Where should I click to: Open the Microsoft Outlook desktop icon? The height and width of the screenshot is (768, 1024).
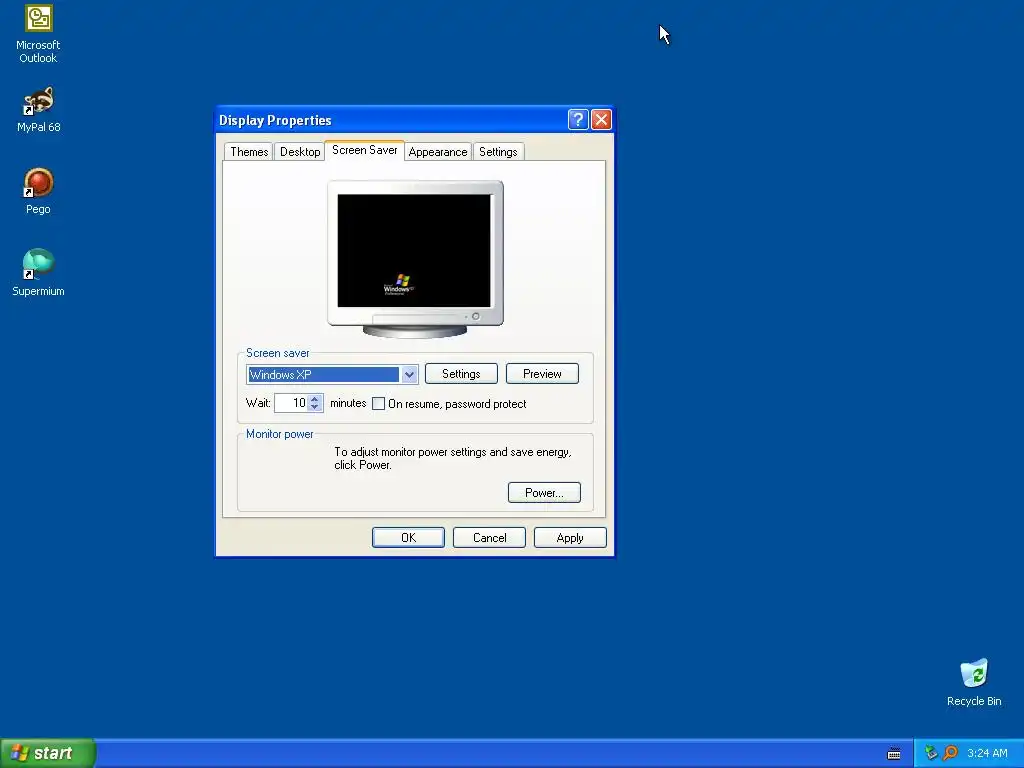(x=38, y=34)
